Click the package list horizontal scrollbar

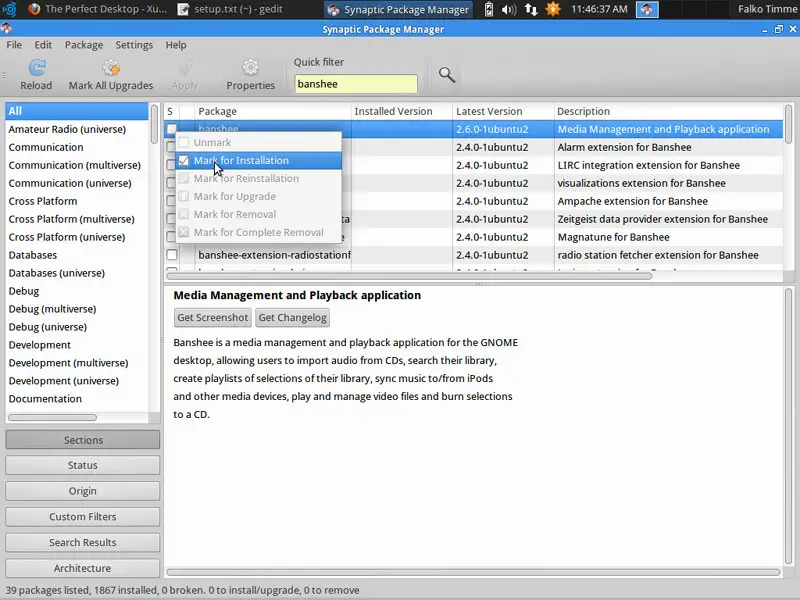[409, 276]
